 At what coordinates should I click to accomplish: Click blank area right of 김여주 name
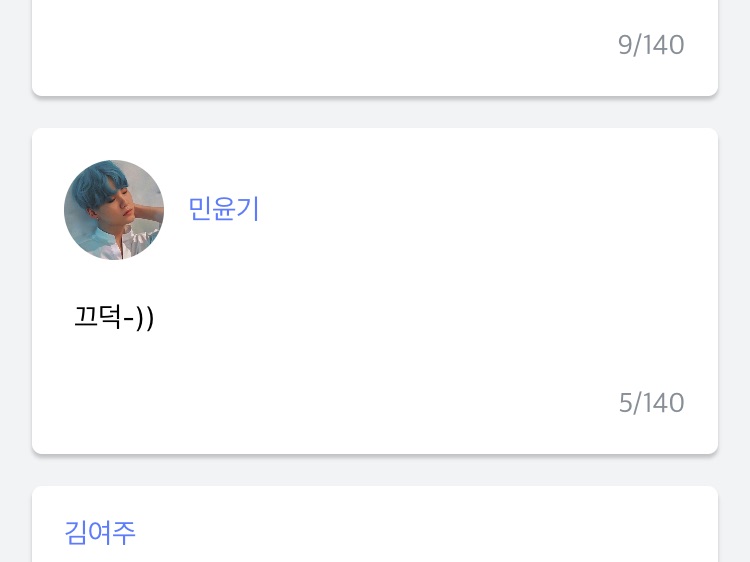tap(420, 532)
